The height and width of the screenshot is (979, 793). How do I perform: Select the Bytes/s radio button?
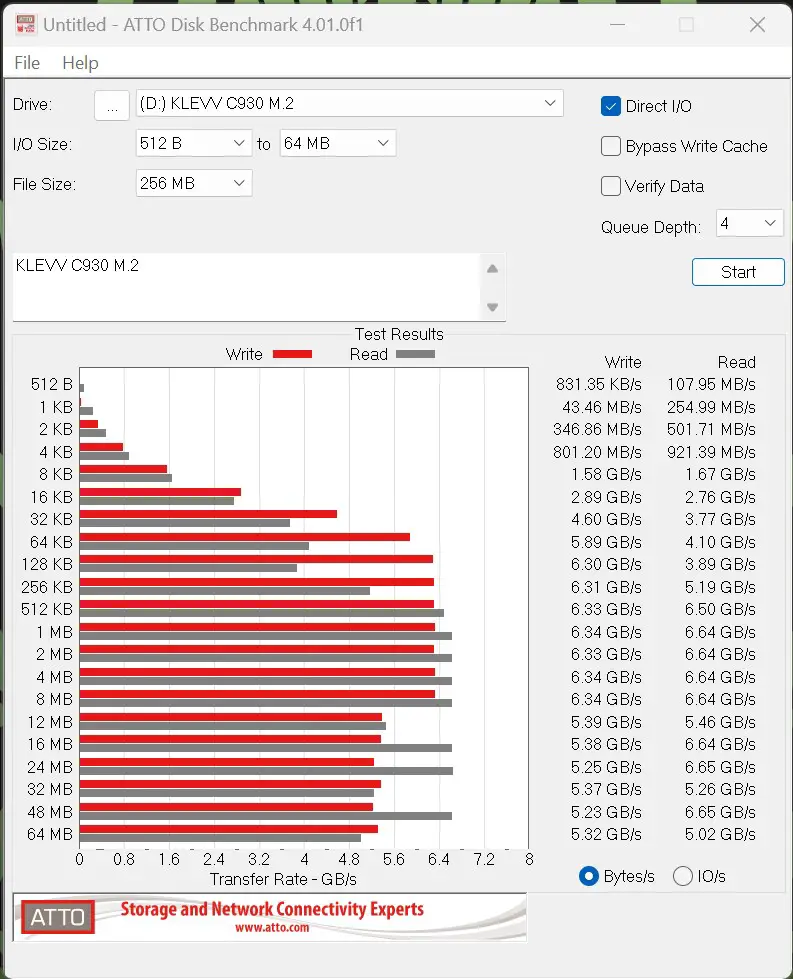[589, 877]
